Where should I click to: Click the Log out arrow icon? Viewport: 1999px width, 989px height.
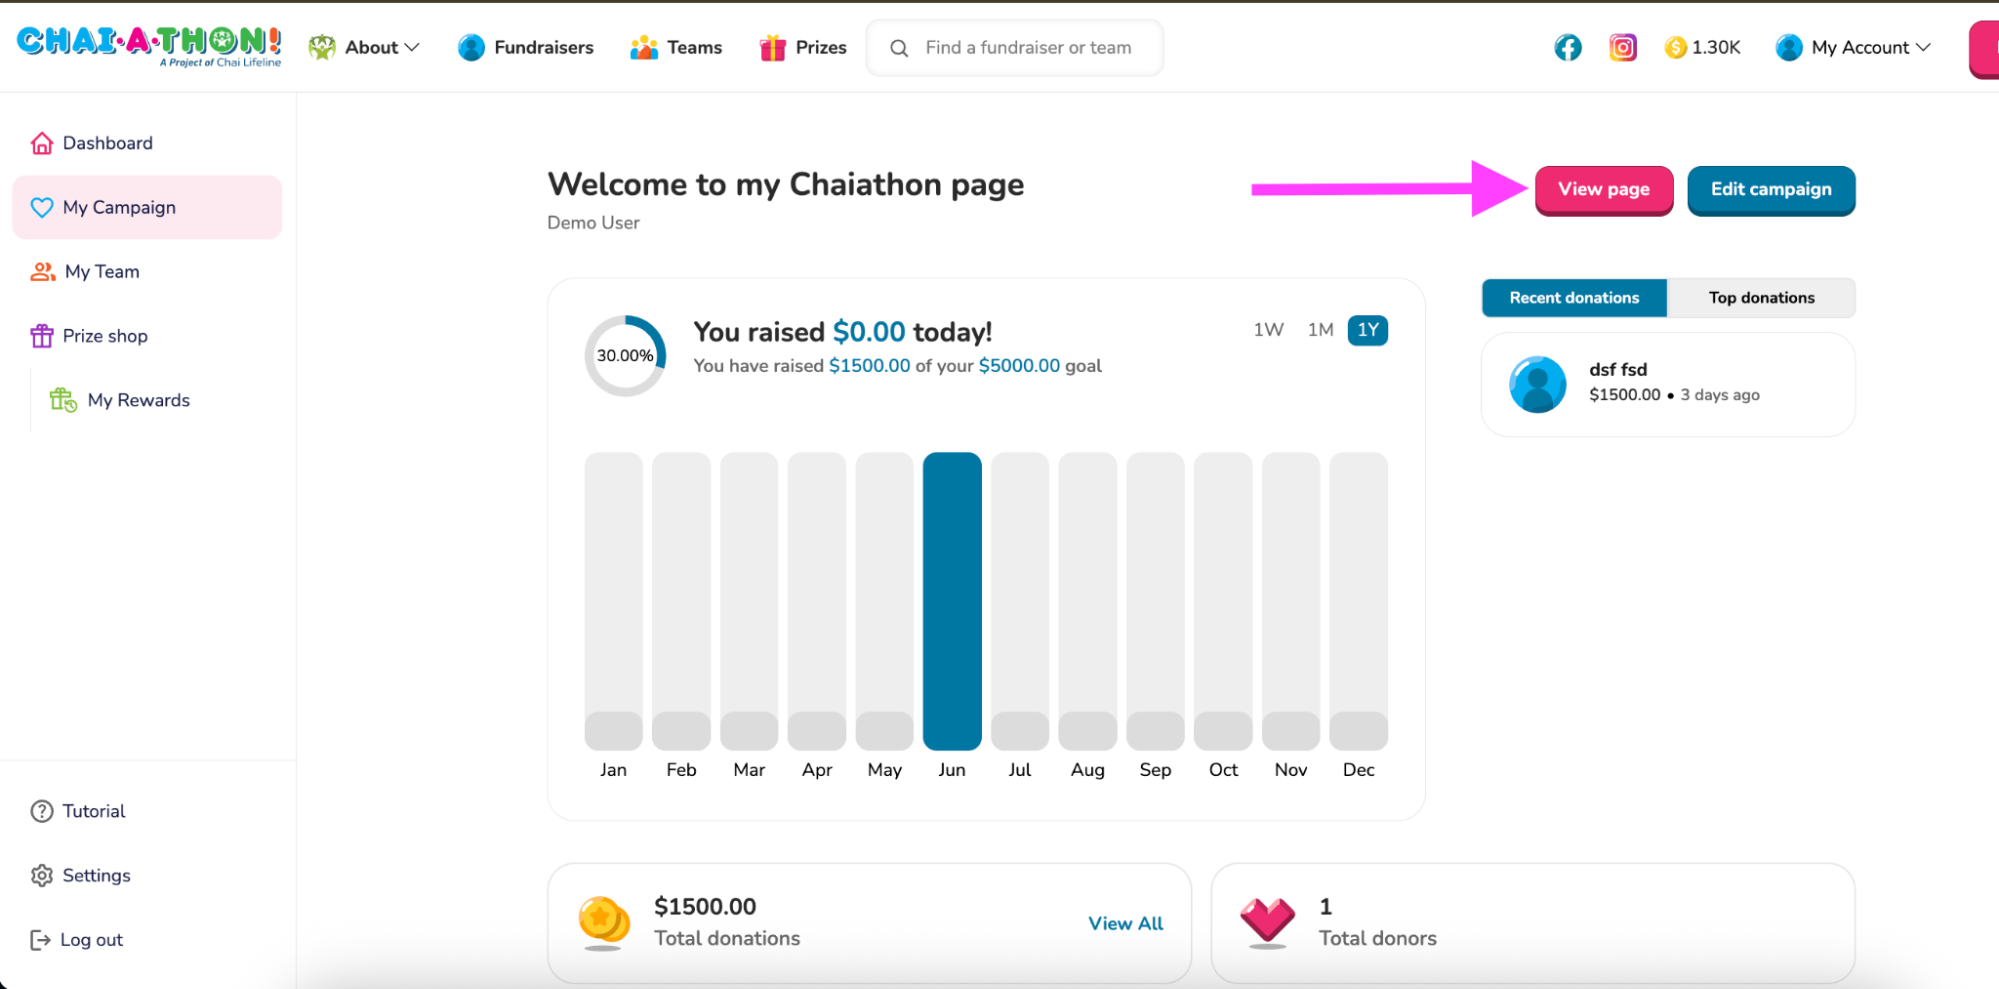coord(40,940)
